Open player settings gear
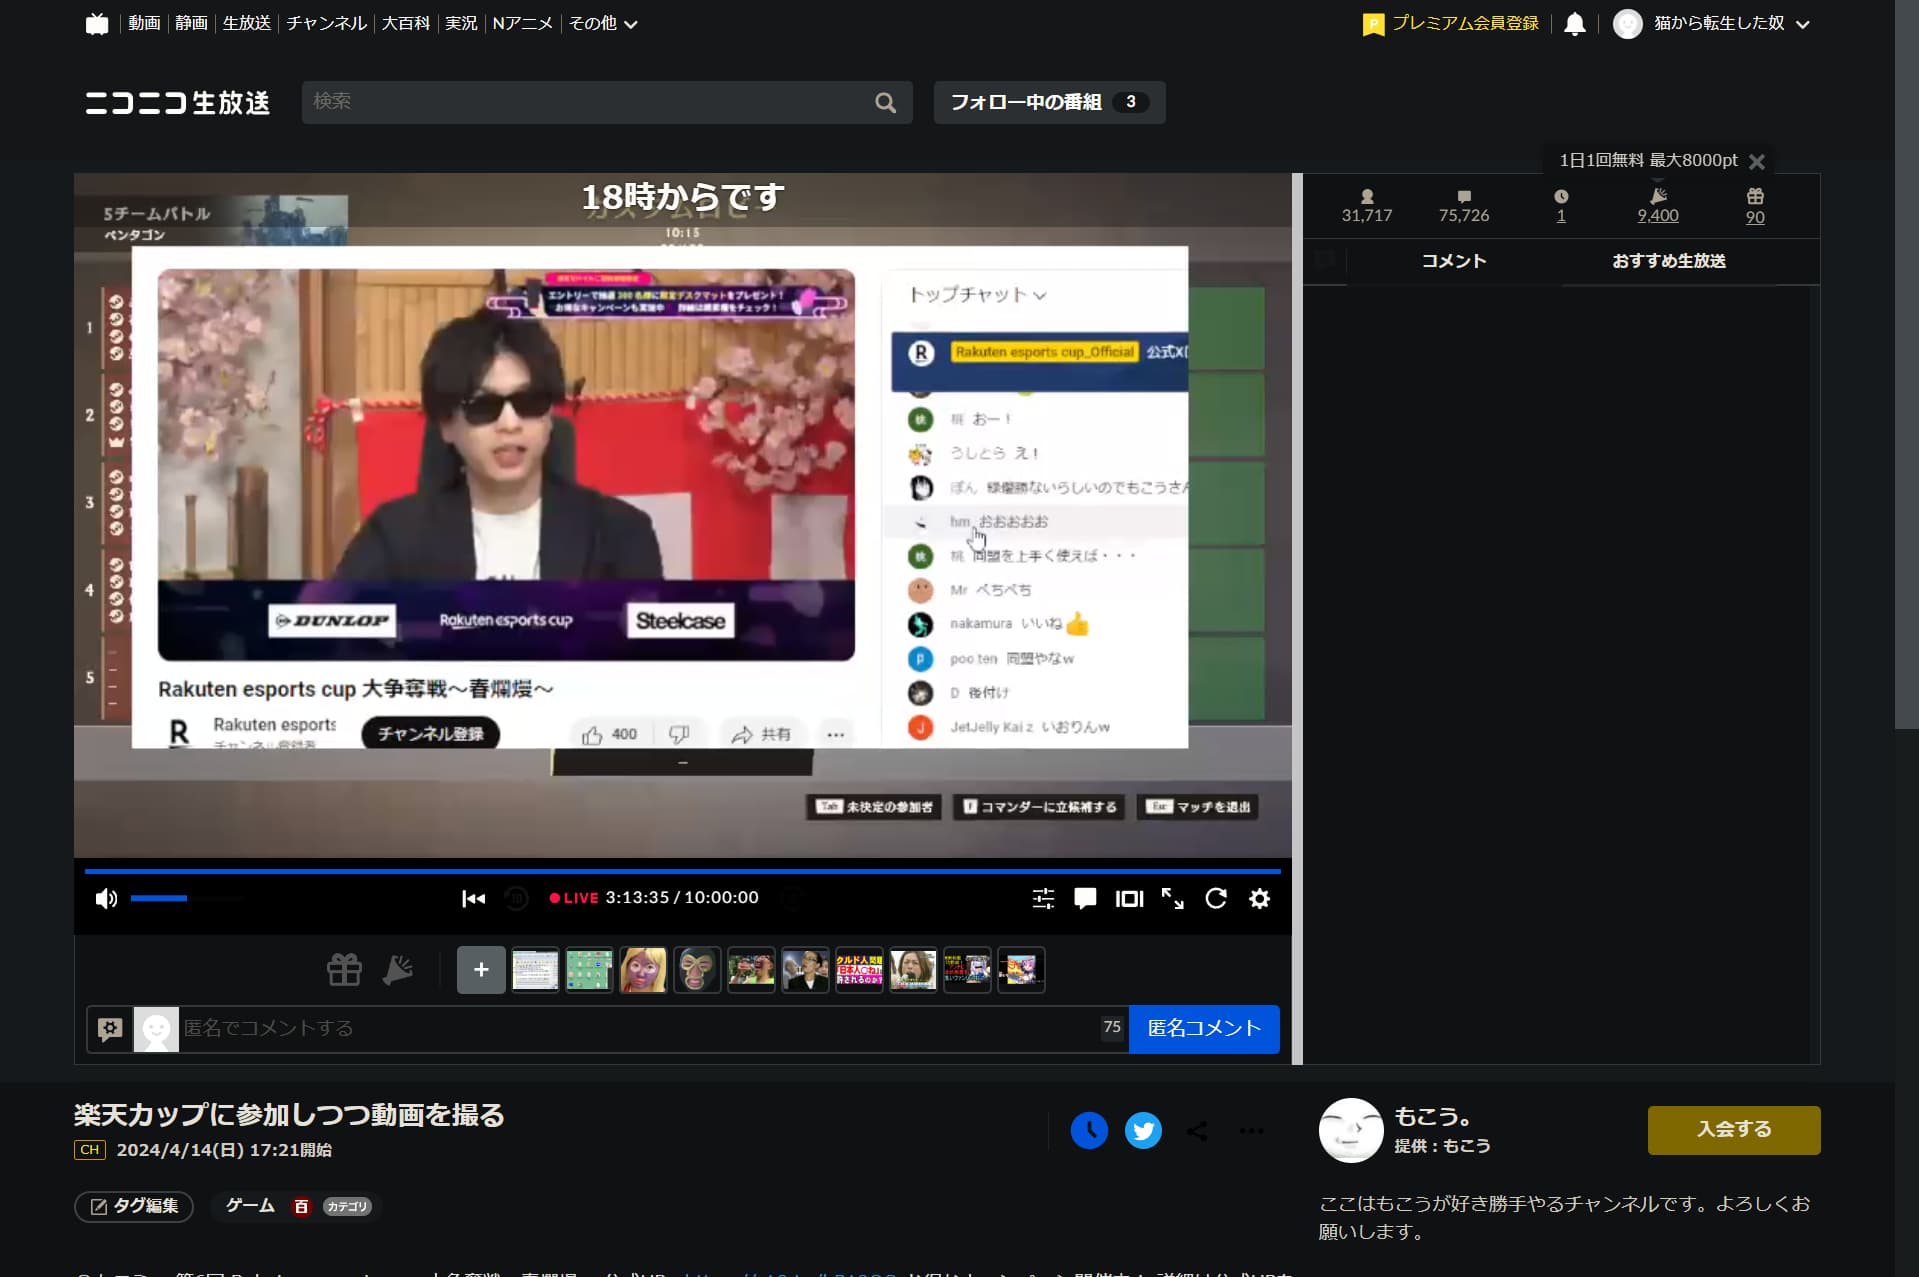 1259,898
